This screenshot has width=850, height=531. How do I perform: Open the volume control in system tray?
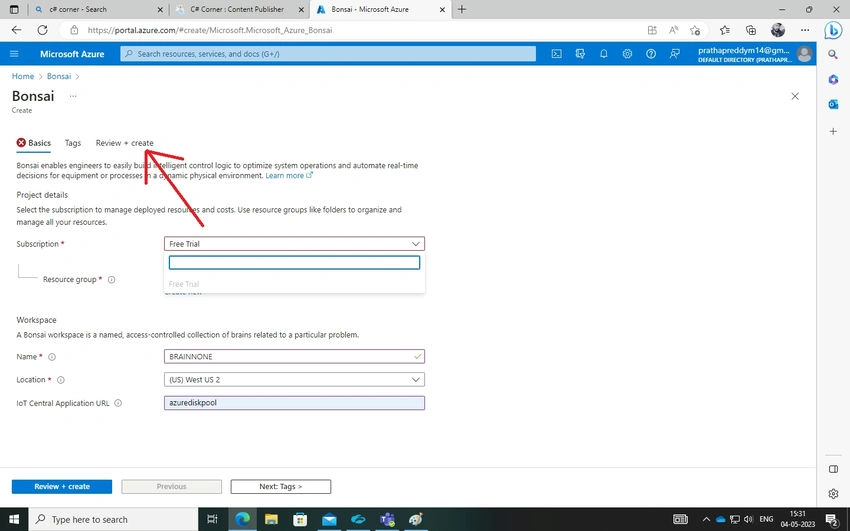tap(749, 519)
